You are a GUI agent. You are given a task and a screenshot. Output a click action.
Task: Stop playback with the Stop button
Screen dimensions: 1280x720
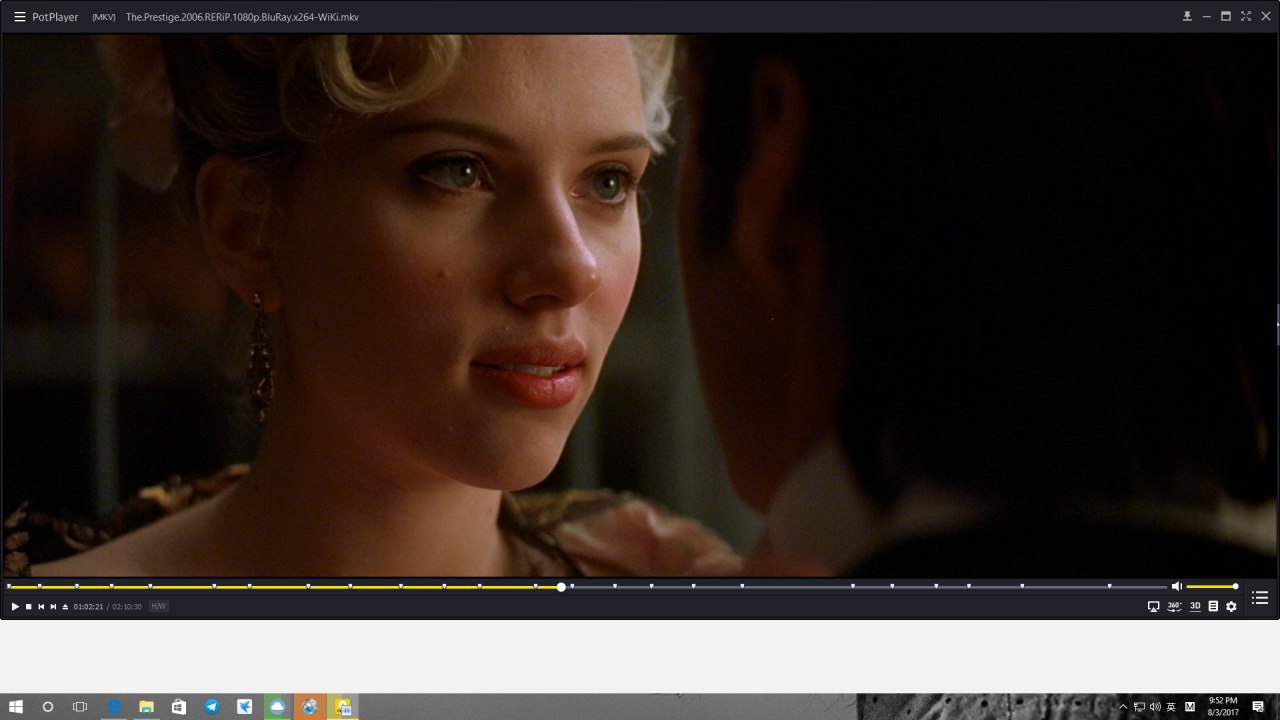pyautogui.click(x=28, y=607)
